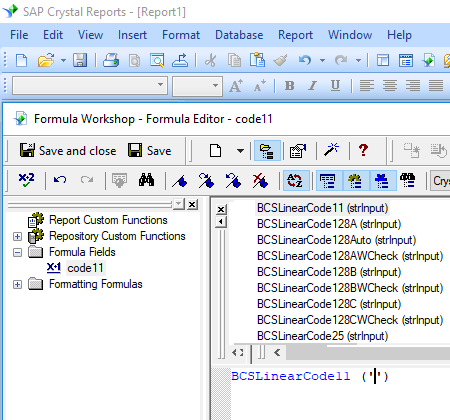Open Print Preview in the main toolbar
This screenshot has width=450, height=420.
tap(157, 60)
